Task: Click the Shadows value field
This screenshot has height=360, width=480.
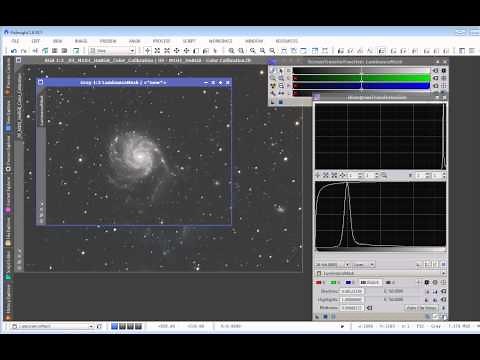Action: (x=352, y=291)
